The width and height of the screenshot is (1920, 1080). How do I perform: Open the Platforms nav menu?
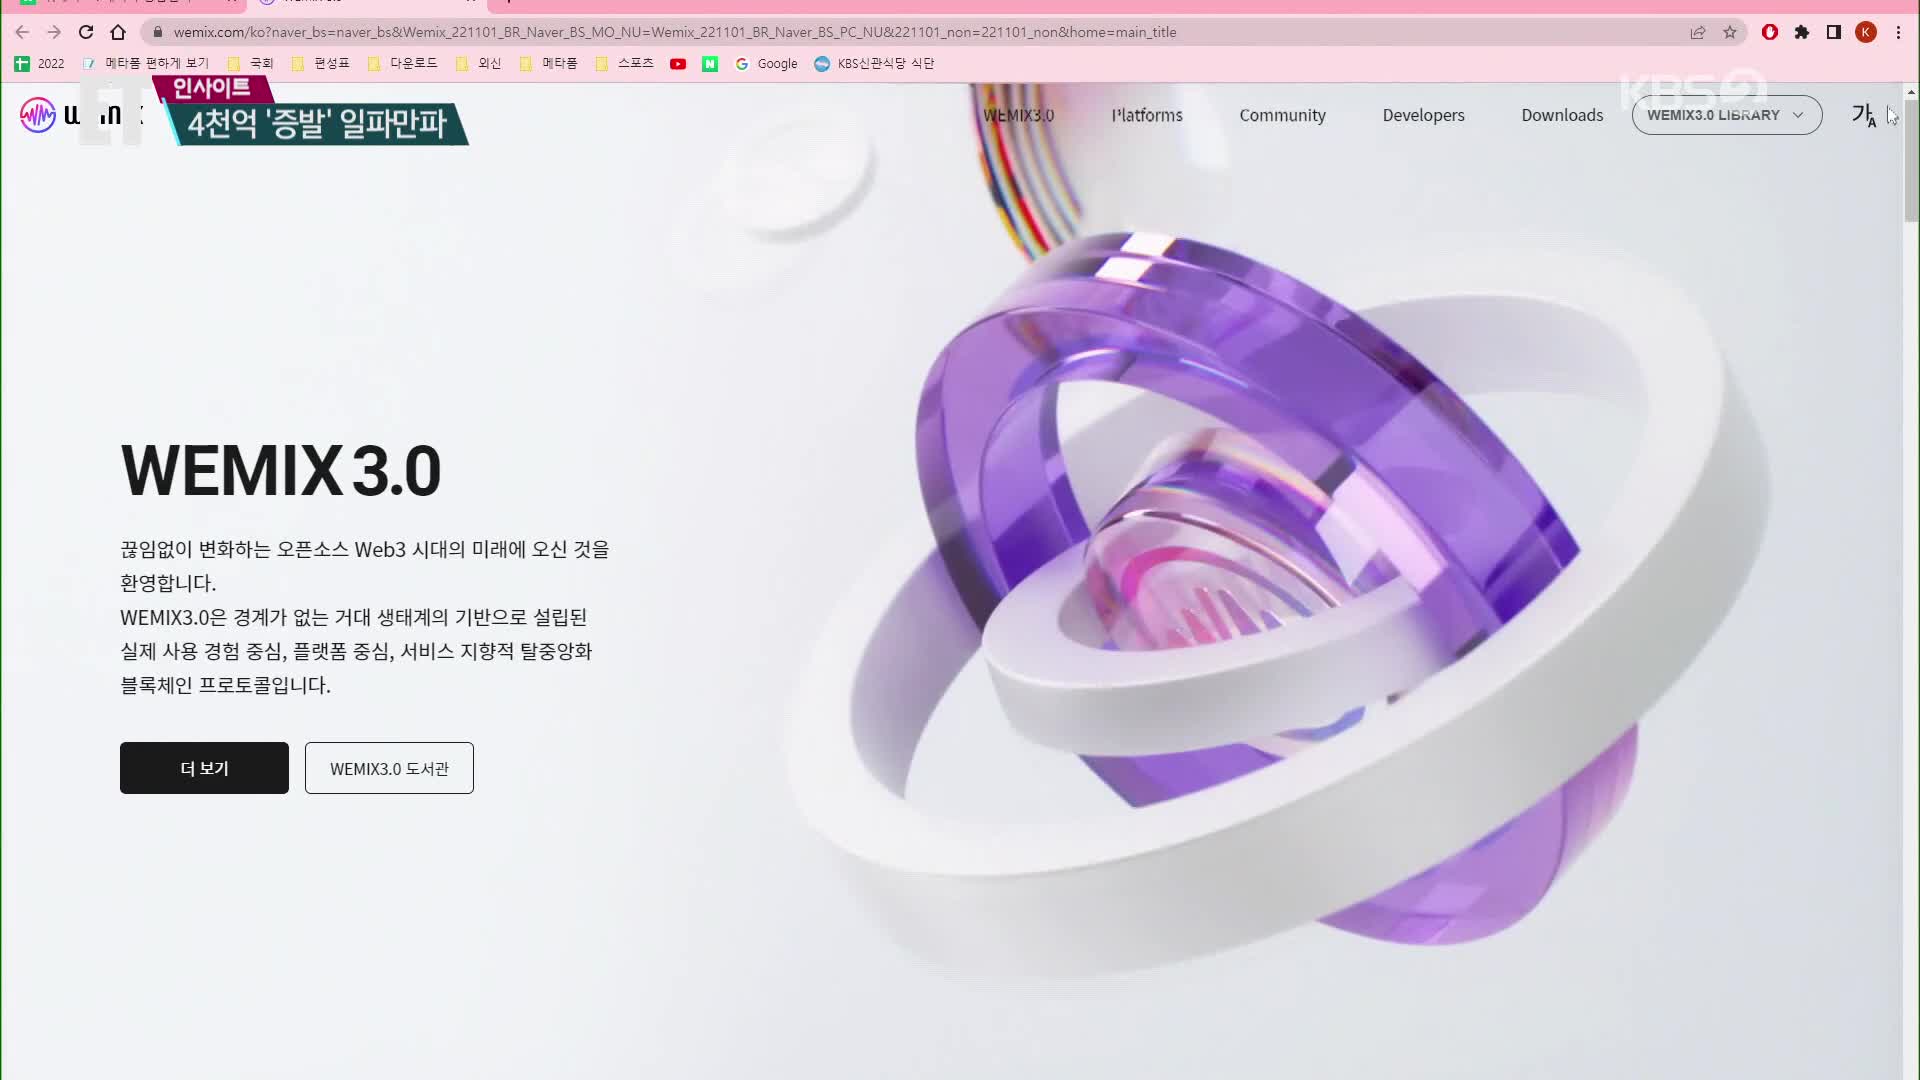[1147, 115]
